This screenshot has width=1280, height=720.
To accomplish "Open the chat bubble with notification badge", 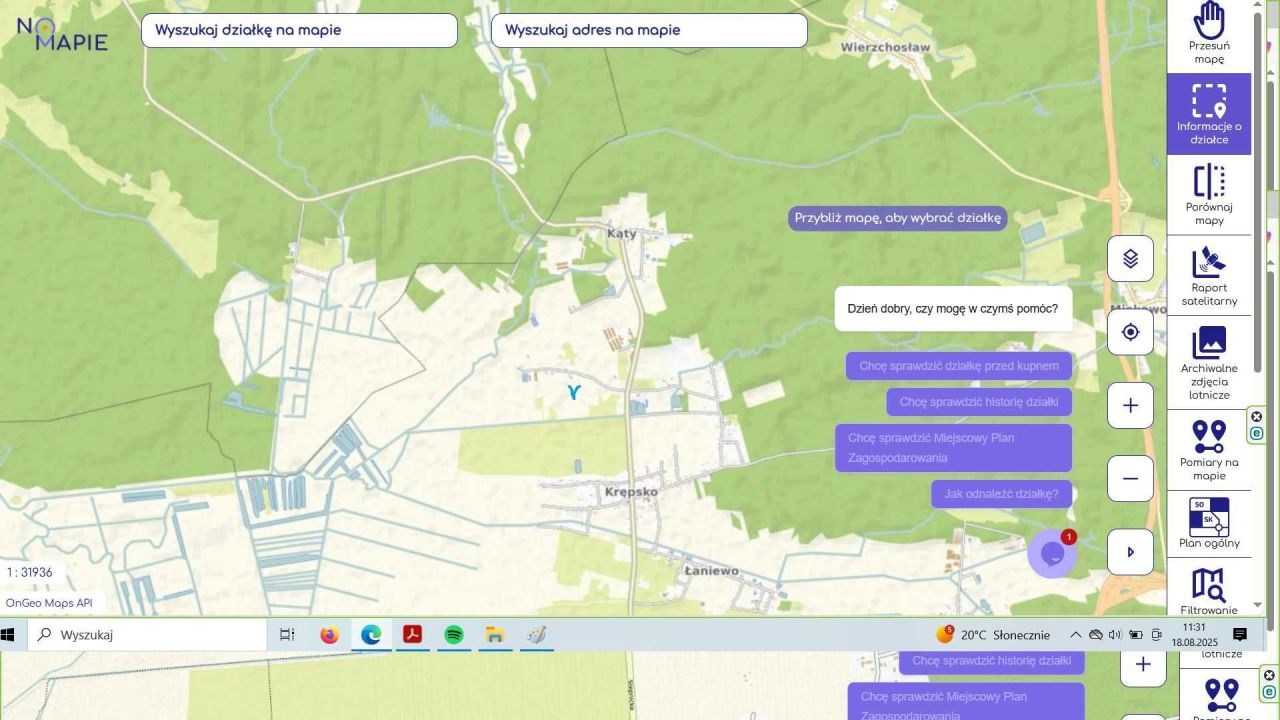I will coord(1052,553).
